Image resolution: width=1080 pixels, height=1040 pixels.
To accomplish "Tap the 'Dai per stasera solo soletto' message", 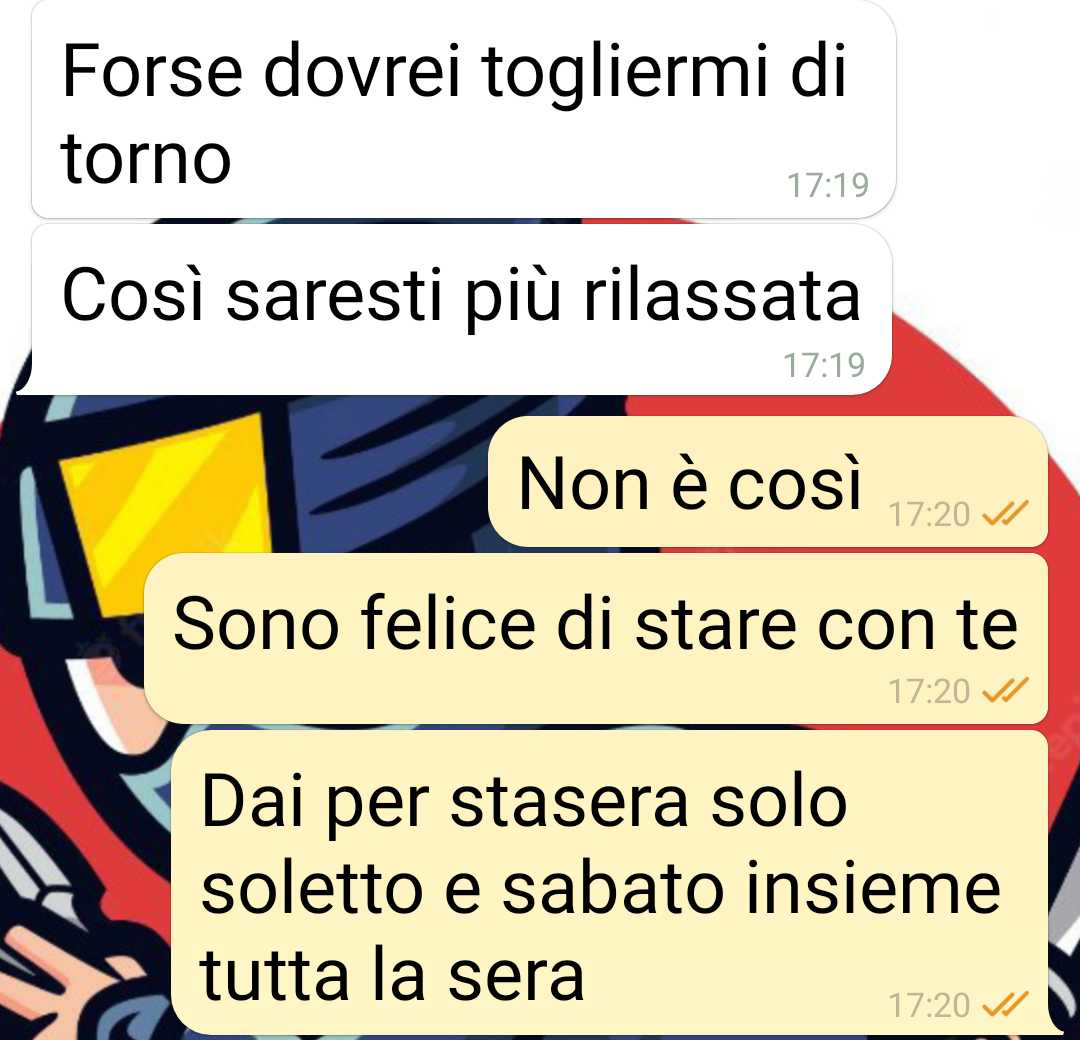I will pyautogui.click(x=610, y=882).
